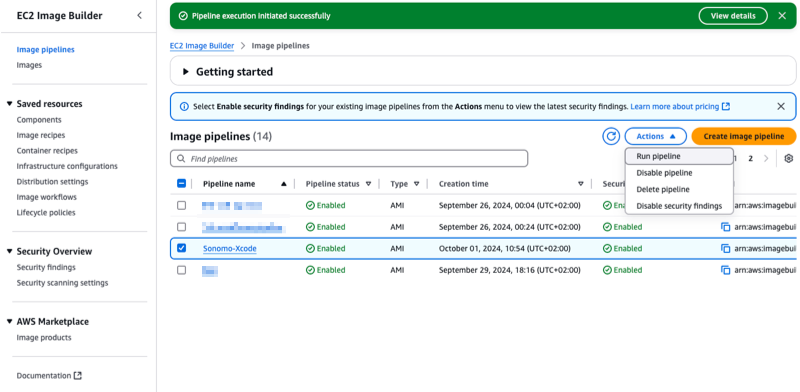Choose Disable pipeline from Actions menu
Screen dimensions: 800x392
679,173
